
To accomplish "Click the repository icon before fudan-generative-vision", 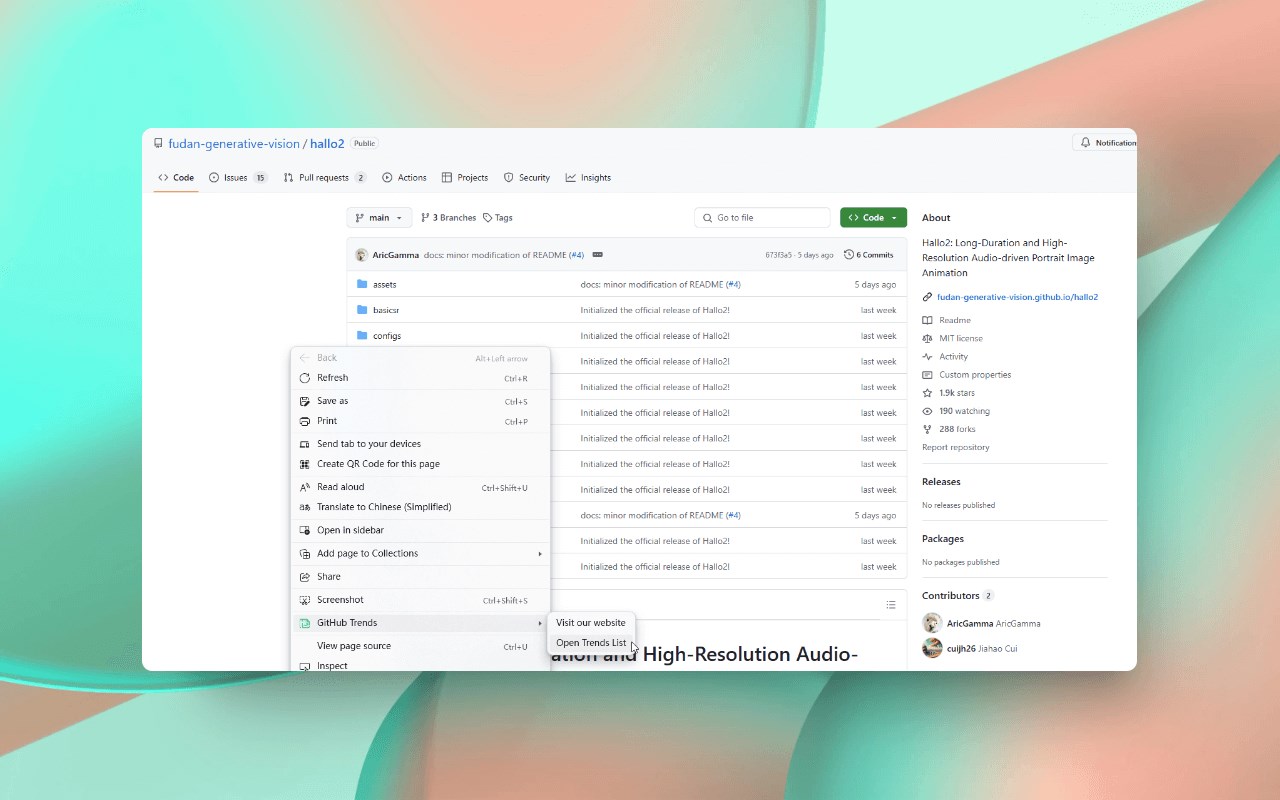I will [x=158, y=144].
